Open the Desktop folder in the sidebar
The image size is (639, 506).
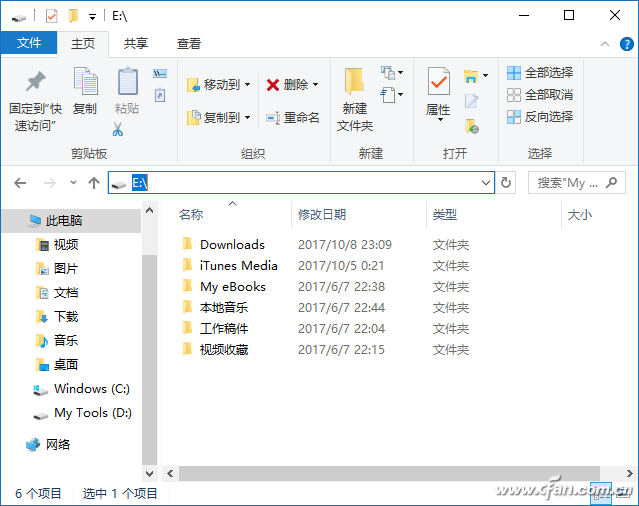point(57,365)
